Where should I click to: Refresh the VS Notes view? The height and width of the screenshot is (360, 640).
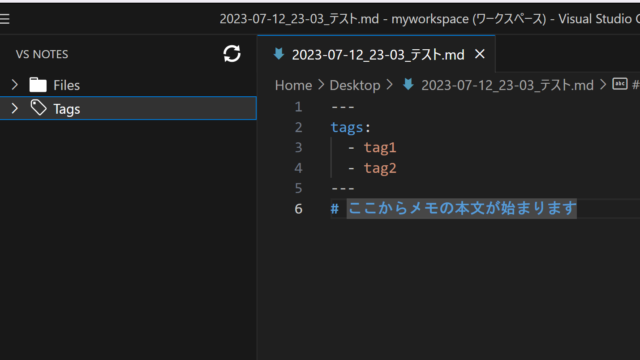[232, 54]
